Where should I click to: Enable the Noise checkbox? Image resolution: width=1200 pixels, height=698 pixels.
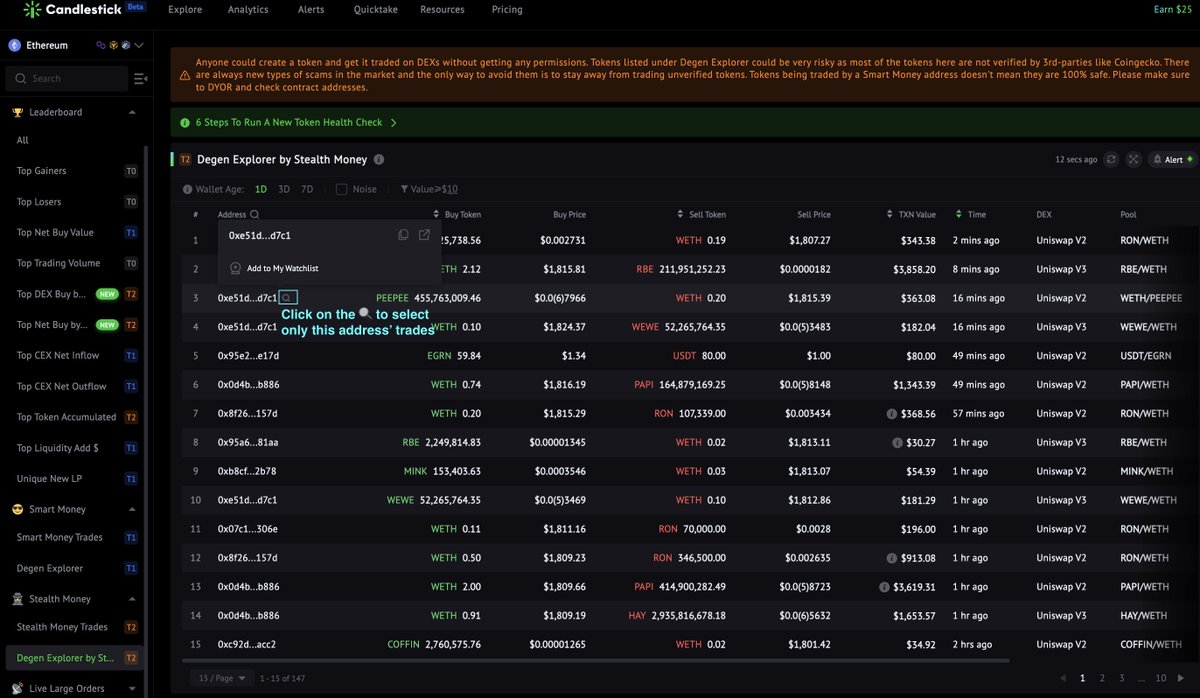click(341, 189)
